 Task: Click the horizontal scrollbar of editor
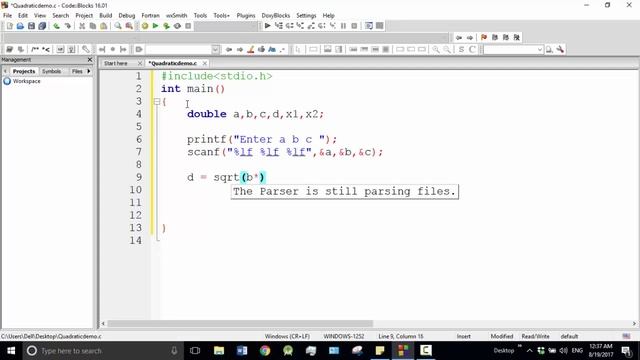click(x=240, y=323)
